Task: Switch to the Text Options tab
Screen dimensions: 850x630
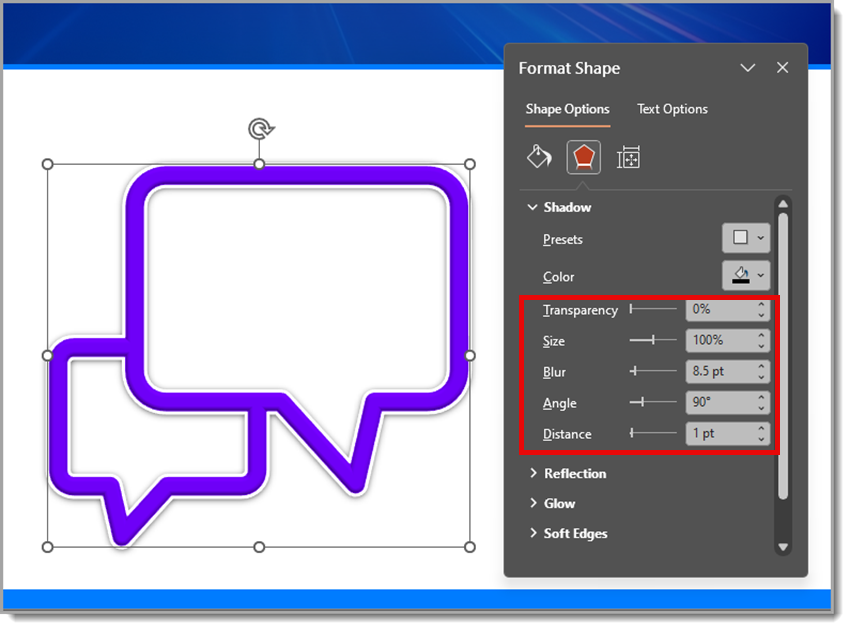Action: (x=672, y=109)
